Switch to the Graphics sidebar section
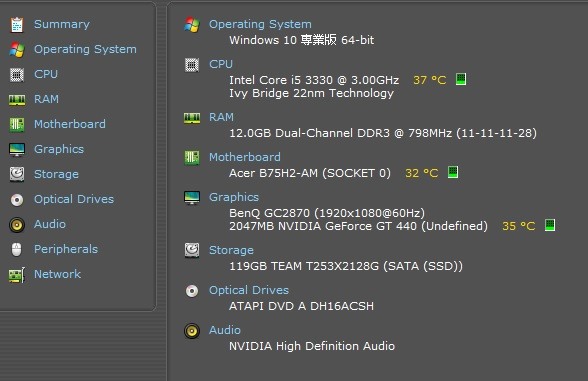Viewport: 588px width, 381px height. point(59,149)
